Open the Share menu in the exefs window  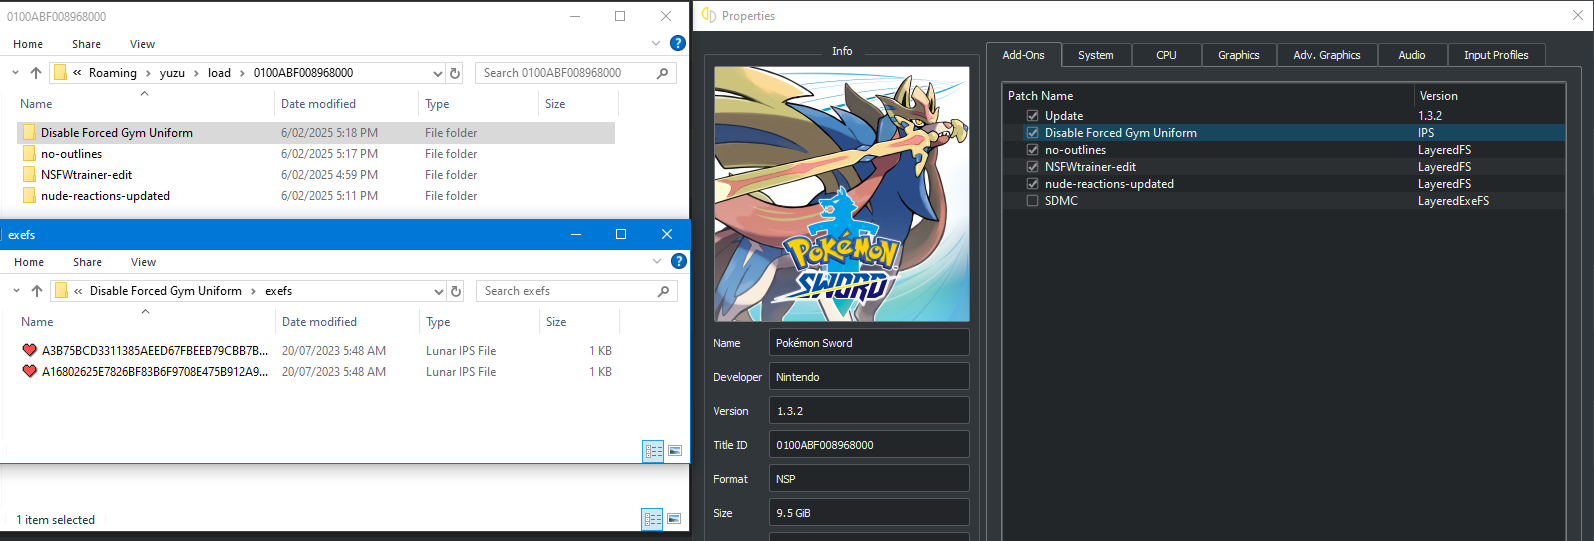point(87,262)
